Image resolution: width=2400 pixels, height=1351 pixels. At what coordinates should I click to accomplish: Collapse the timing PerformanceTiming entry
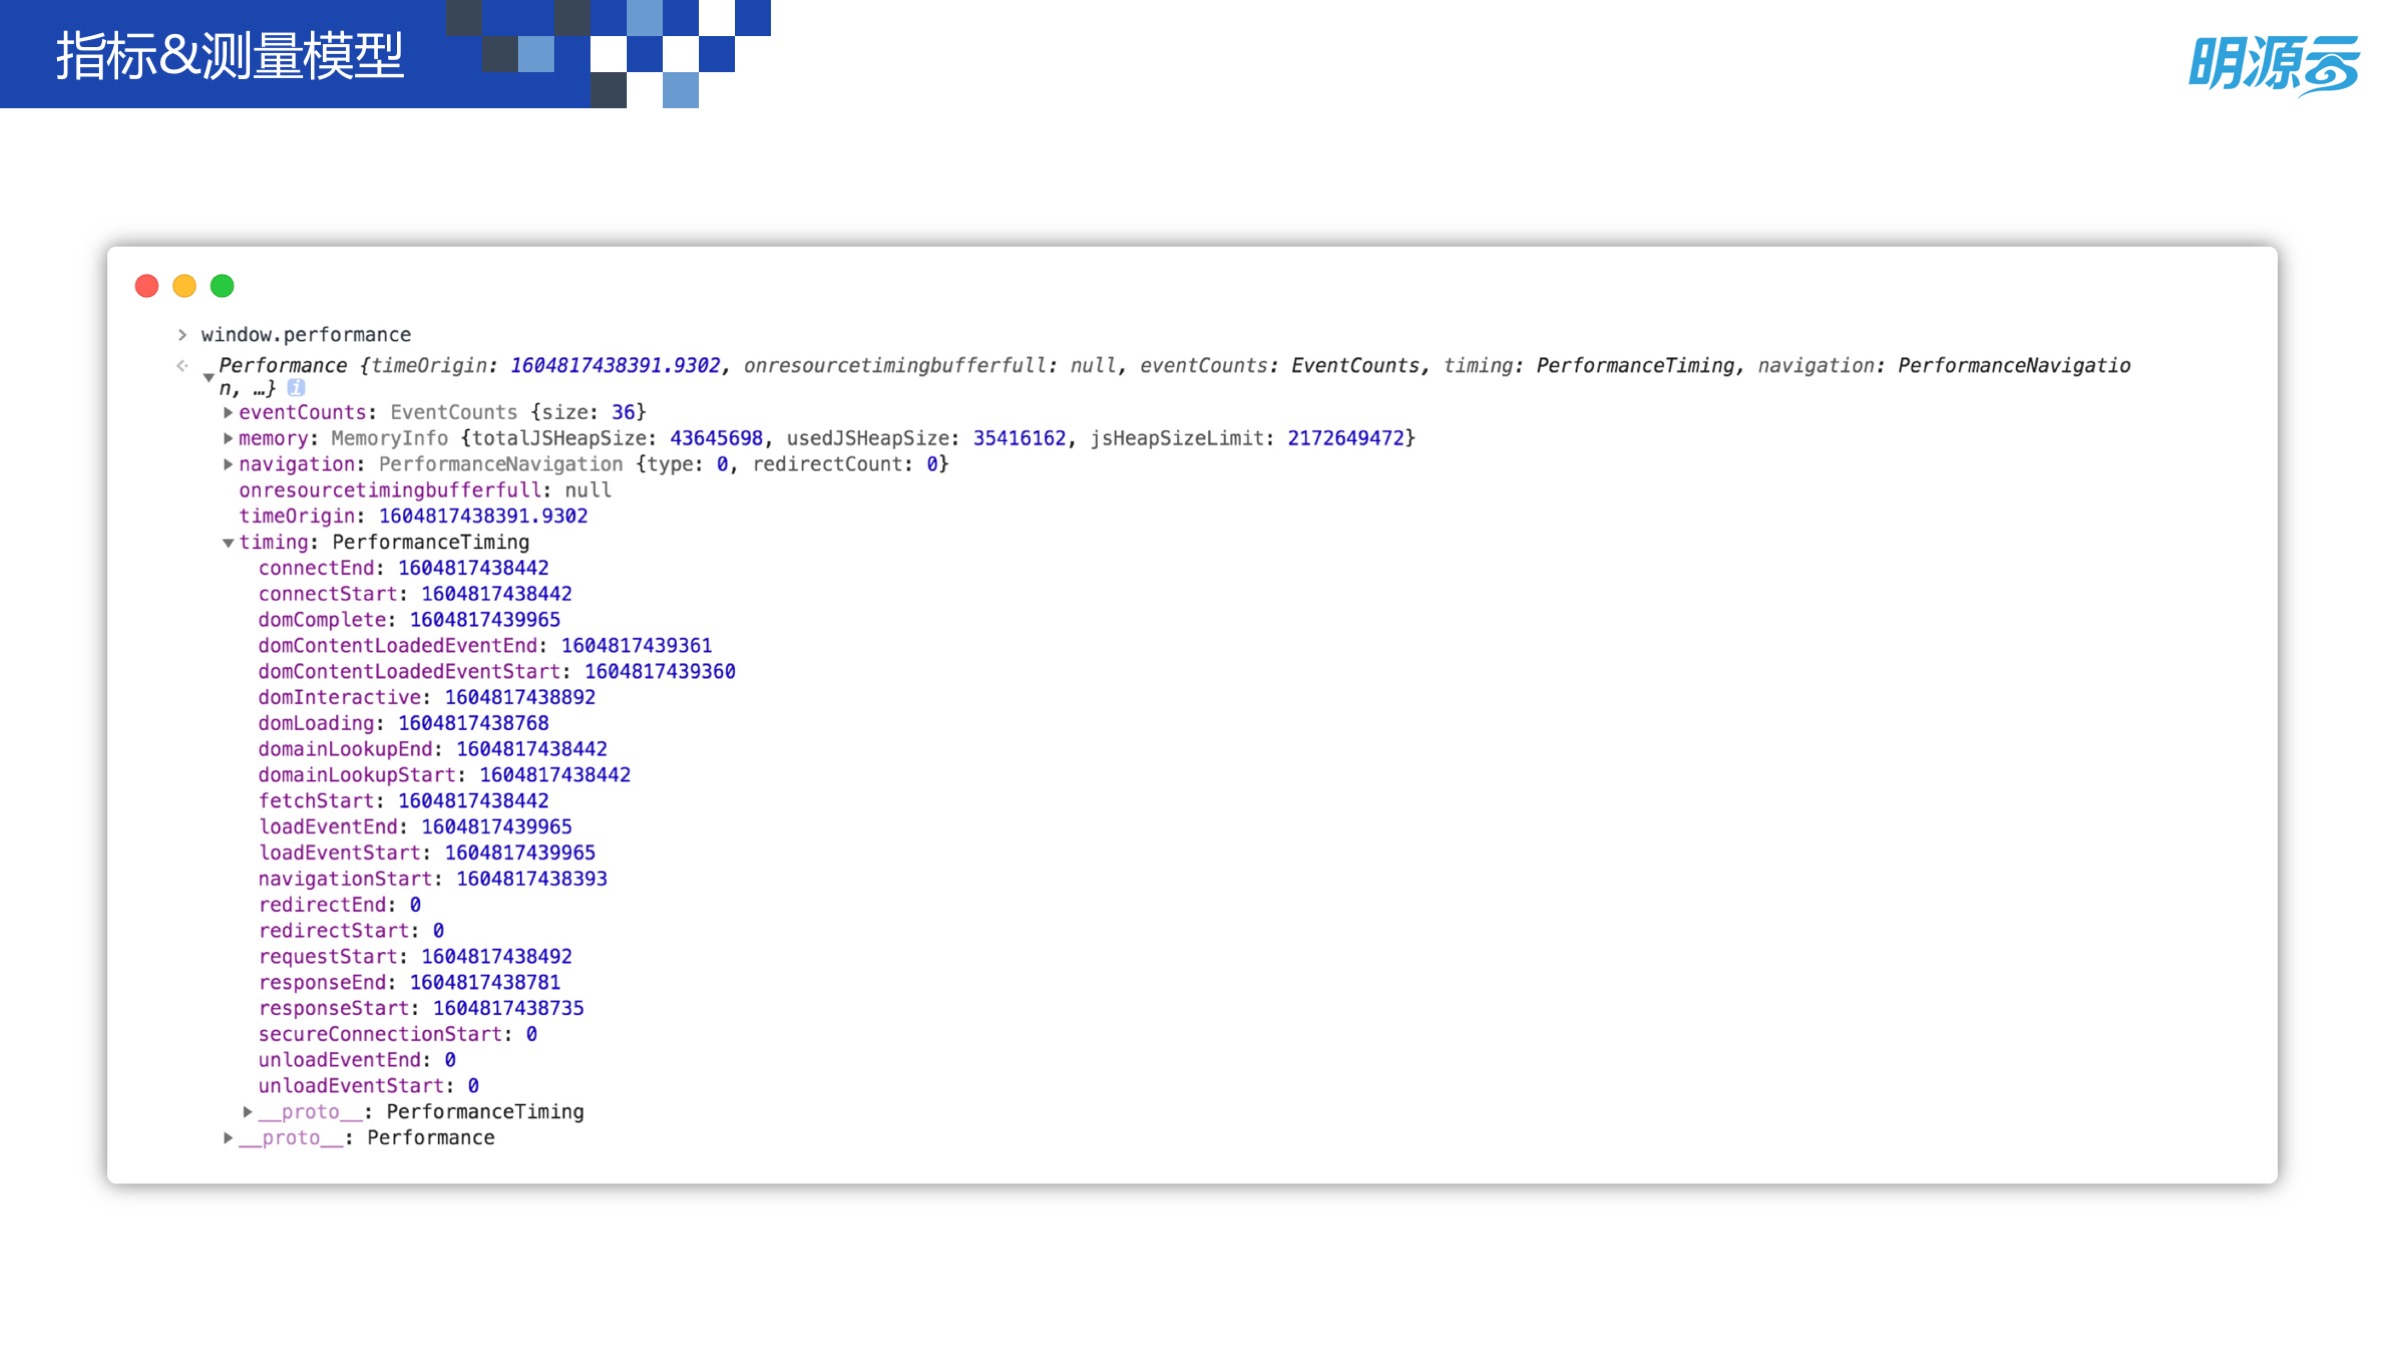[x=228, y=543]
